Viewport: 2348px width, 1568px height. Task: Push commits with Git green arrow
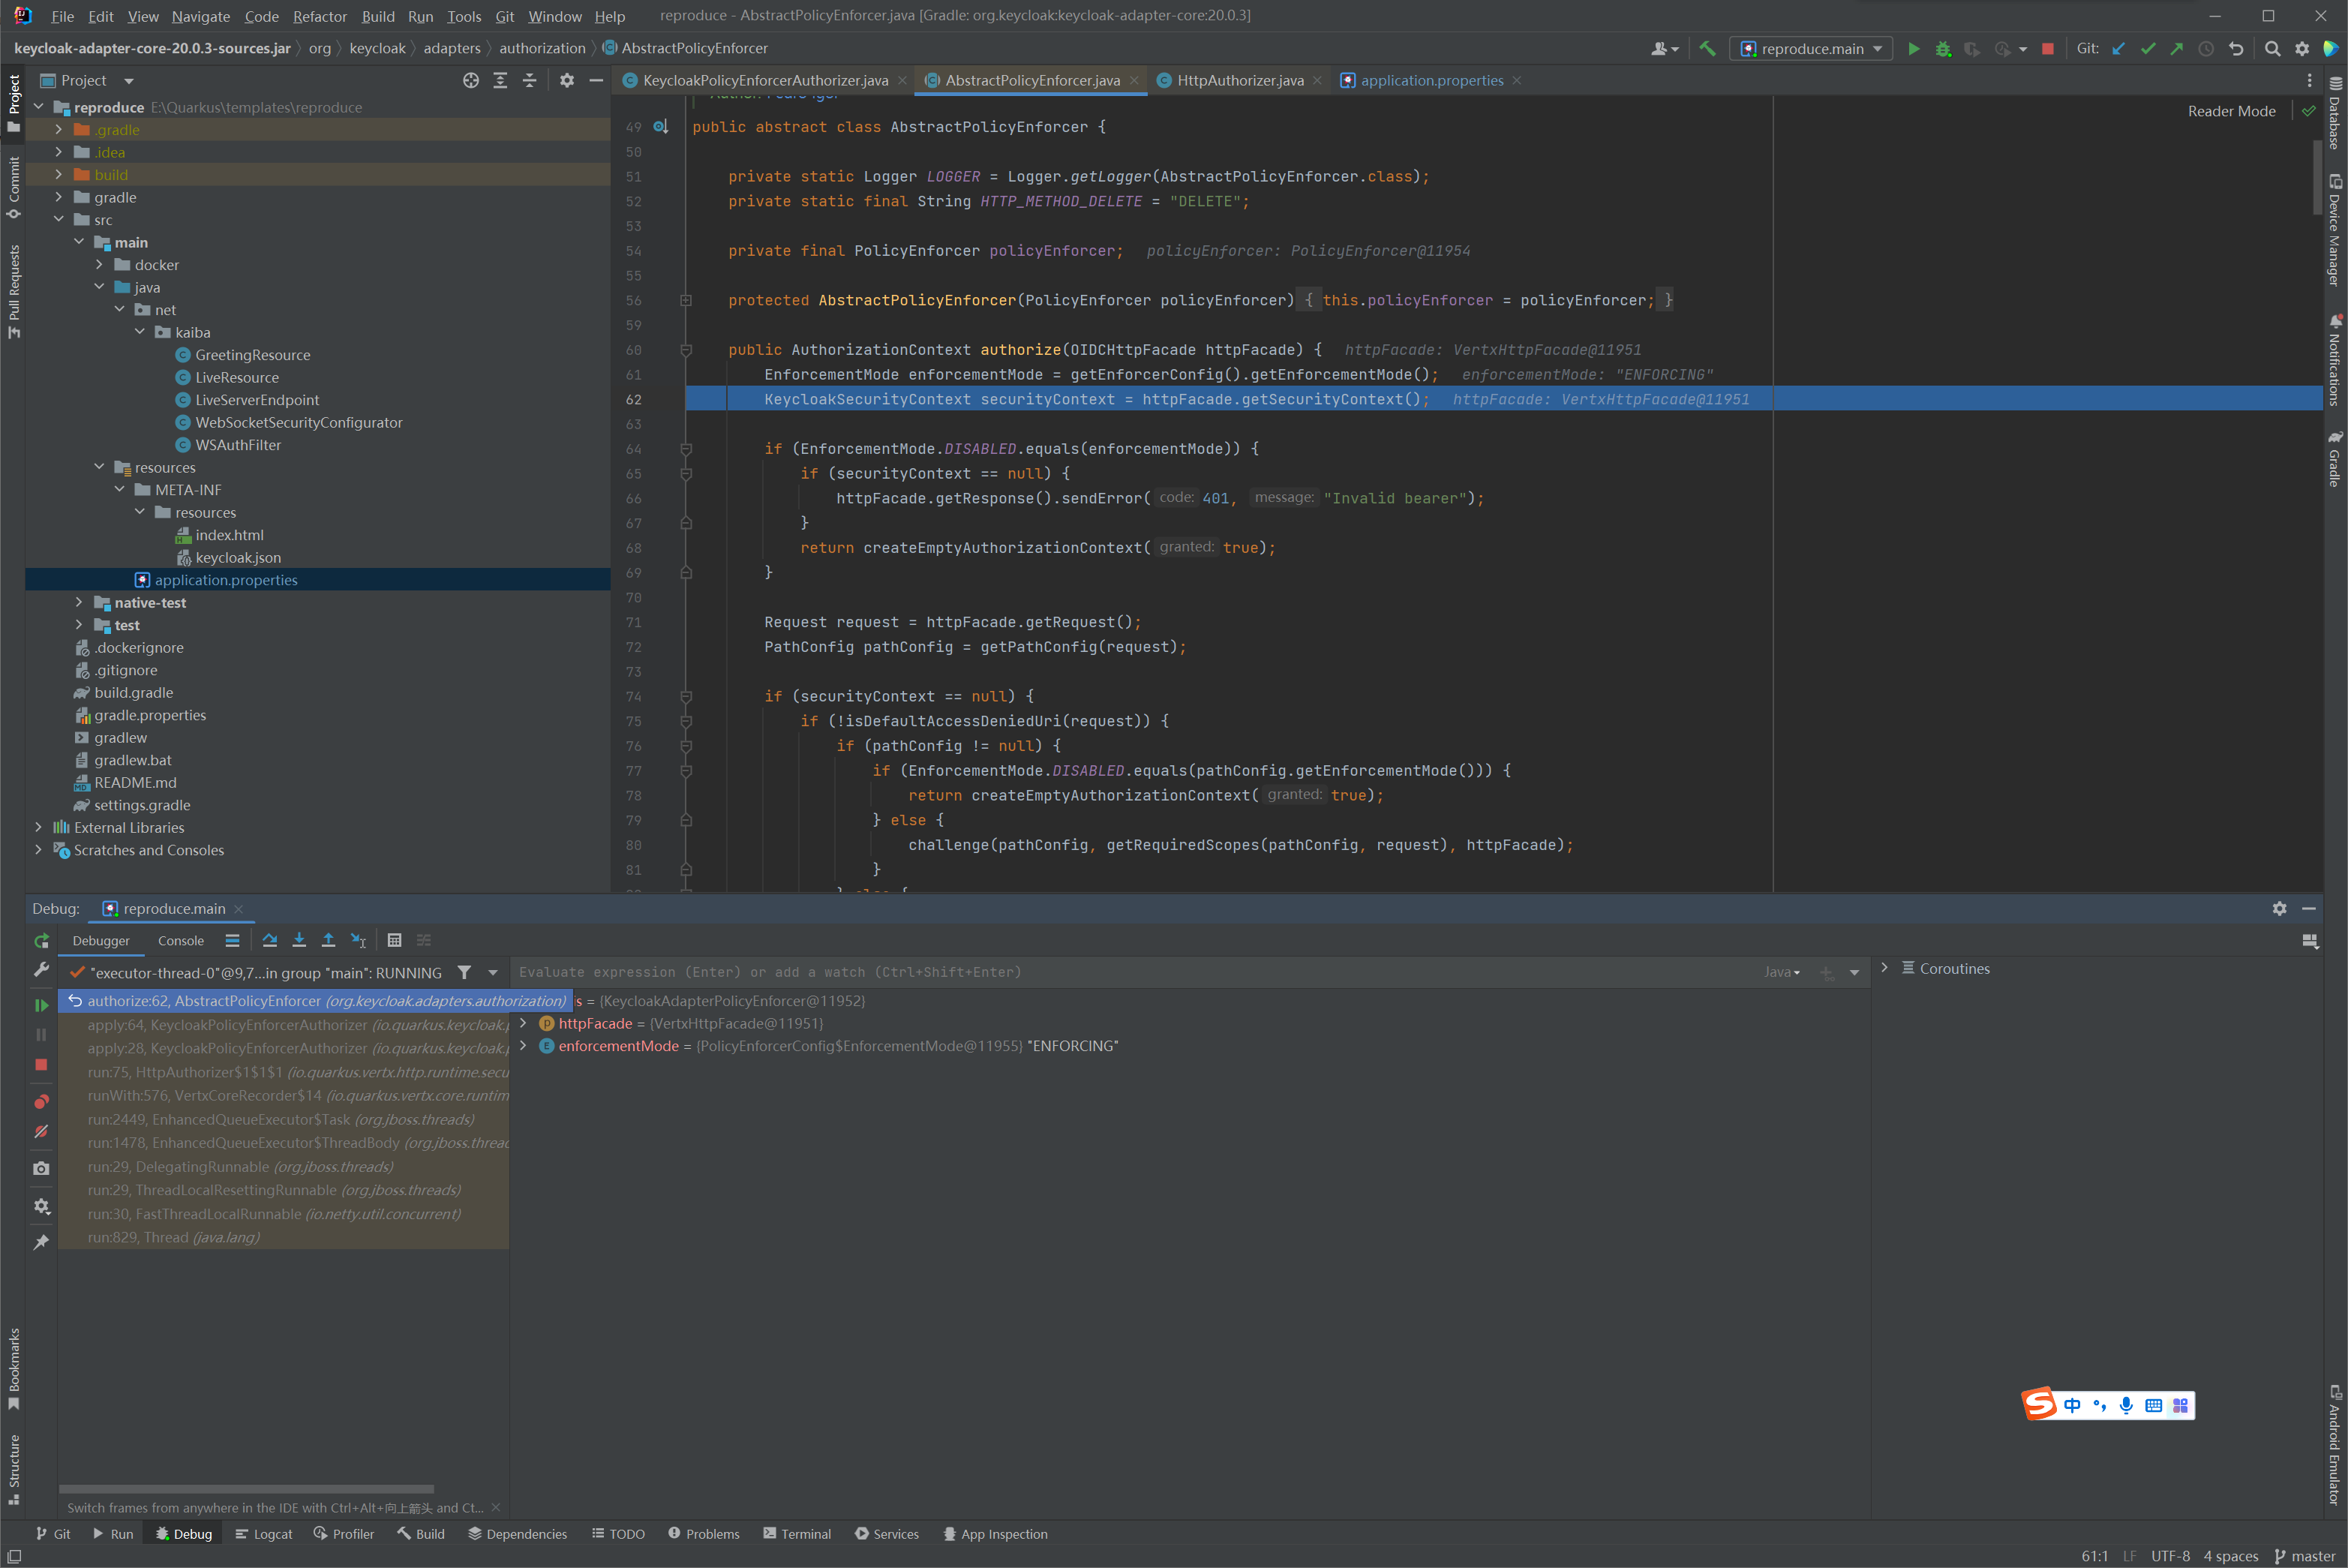[2177, 48]
